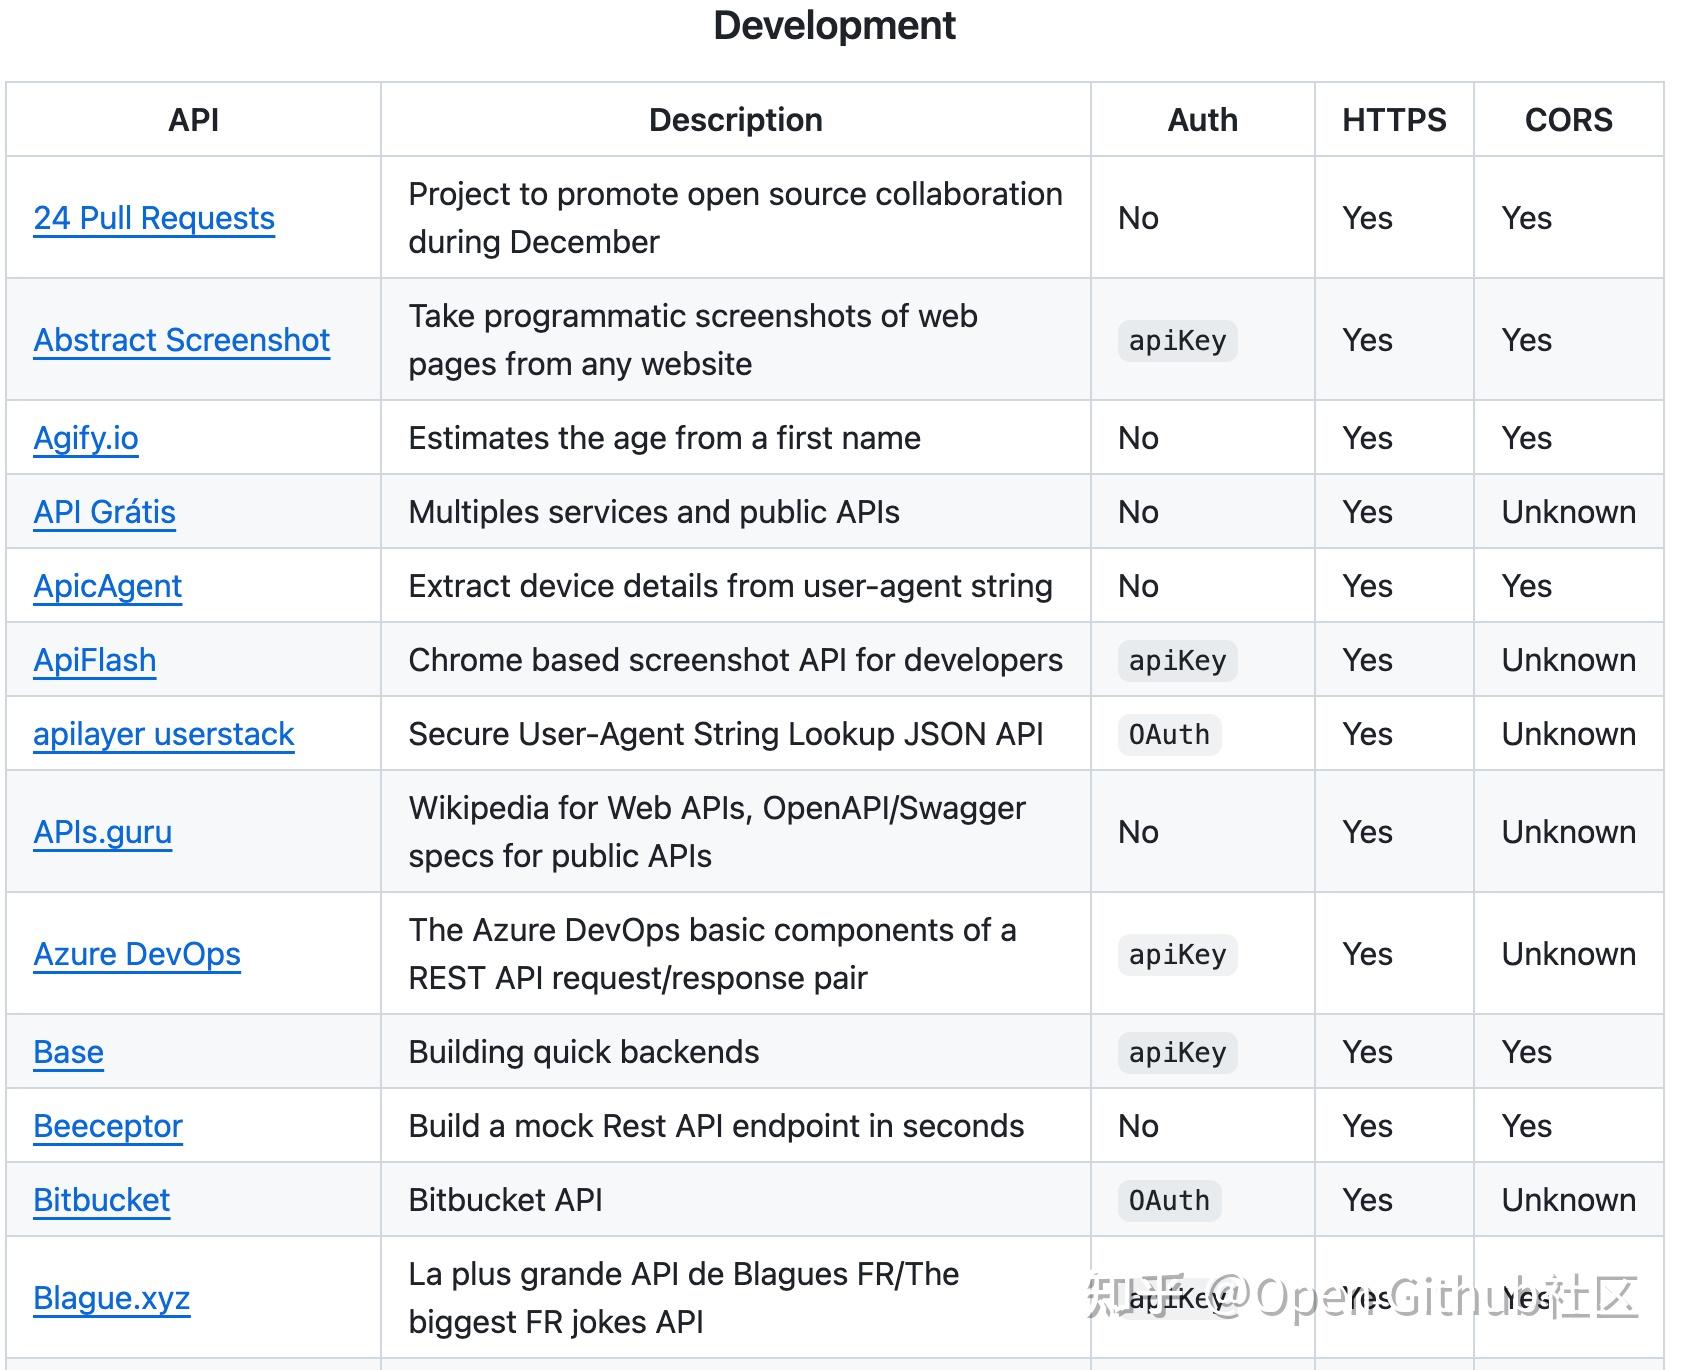This screenshot has height=1370, width=1682.
Task: Click 'Build a mock Rest API endpoint' description
Action: [x=716, y=1126]
